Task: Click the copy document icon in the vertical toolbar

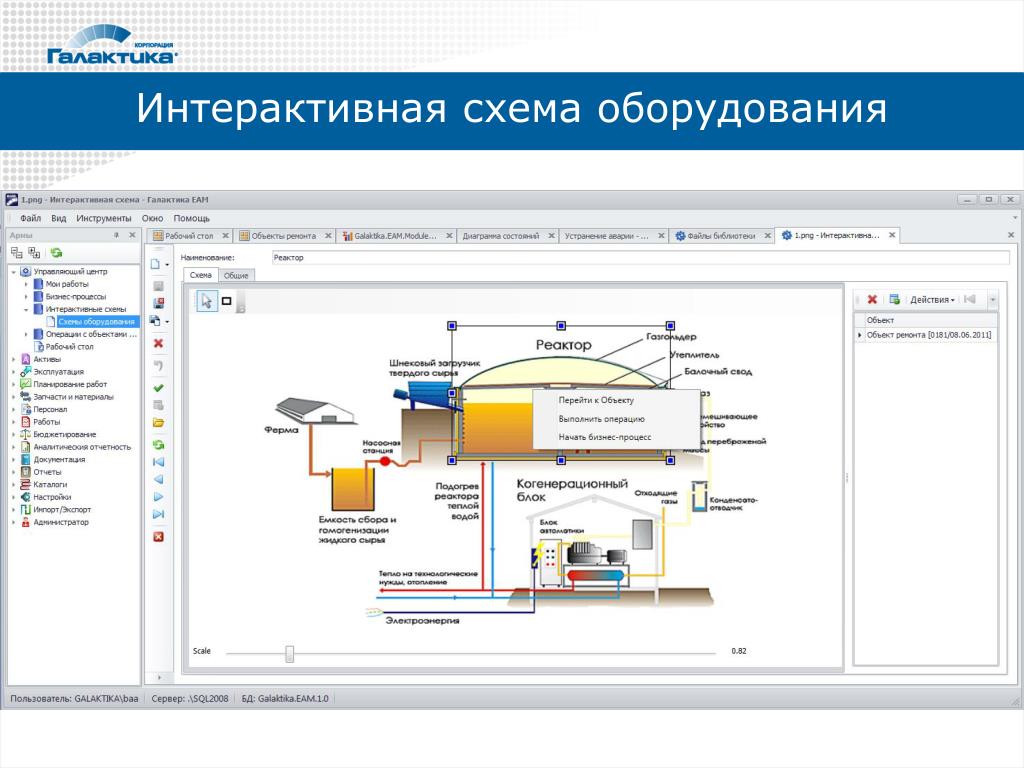Action: click(x=155, y=321)
